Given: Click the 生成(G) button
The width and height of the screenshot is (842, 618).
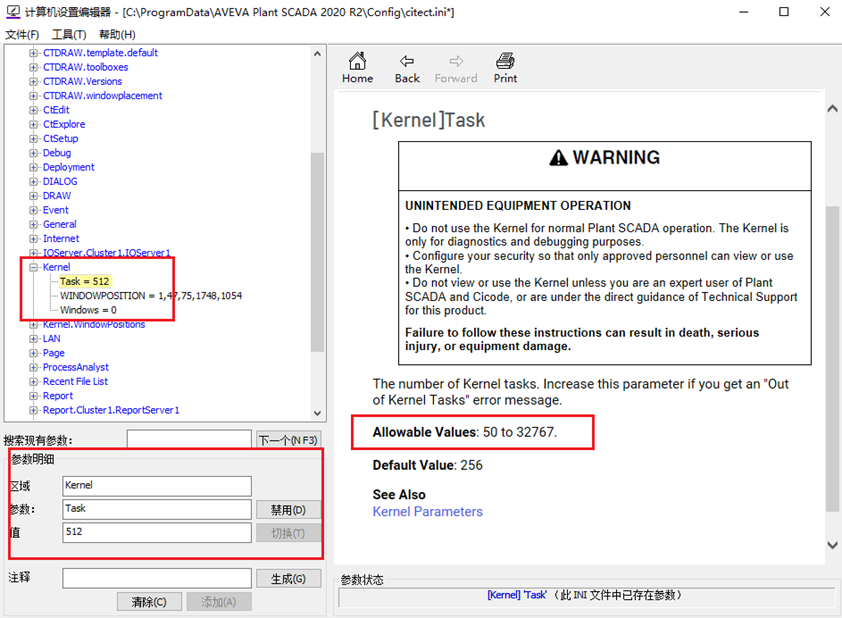Looking at the screenshot, I should pyautogui.click(x=288, y=579).
